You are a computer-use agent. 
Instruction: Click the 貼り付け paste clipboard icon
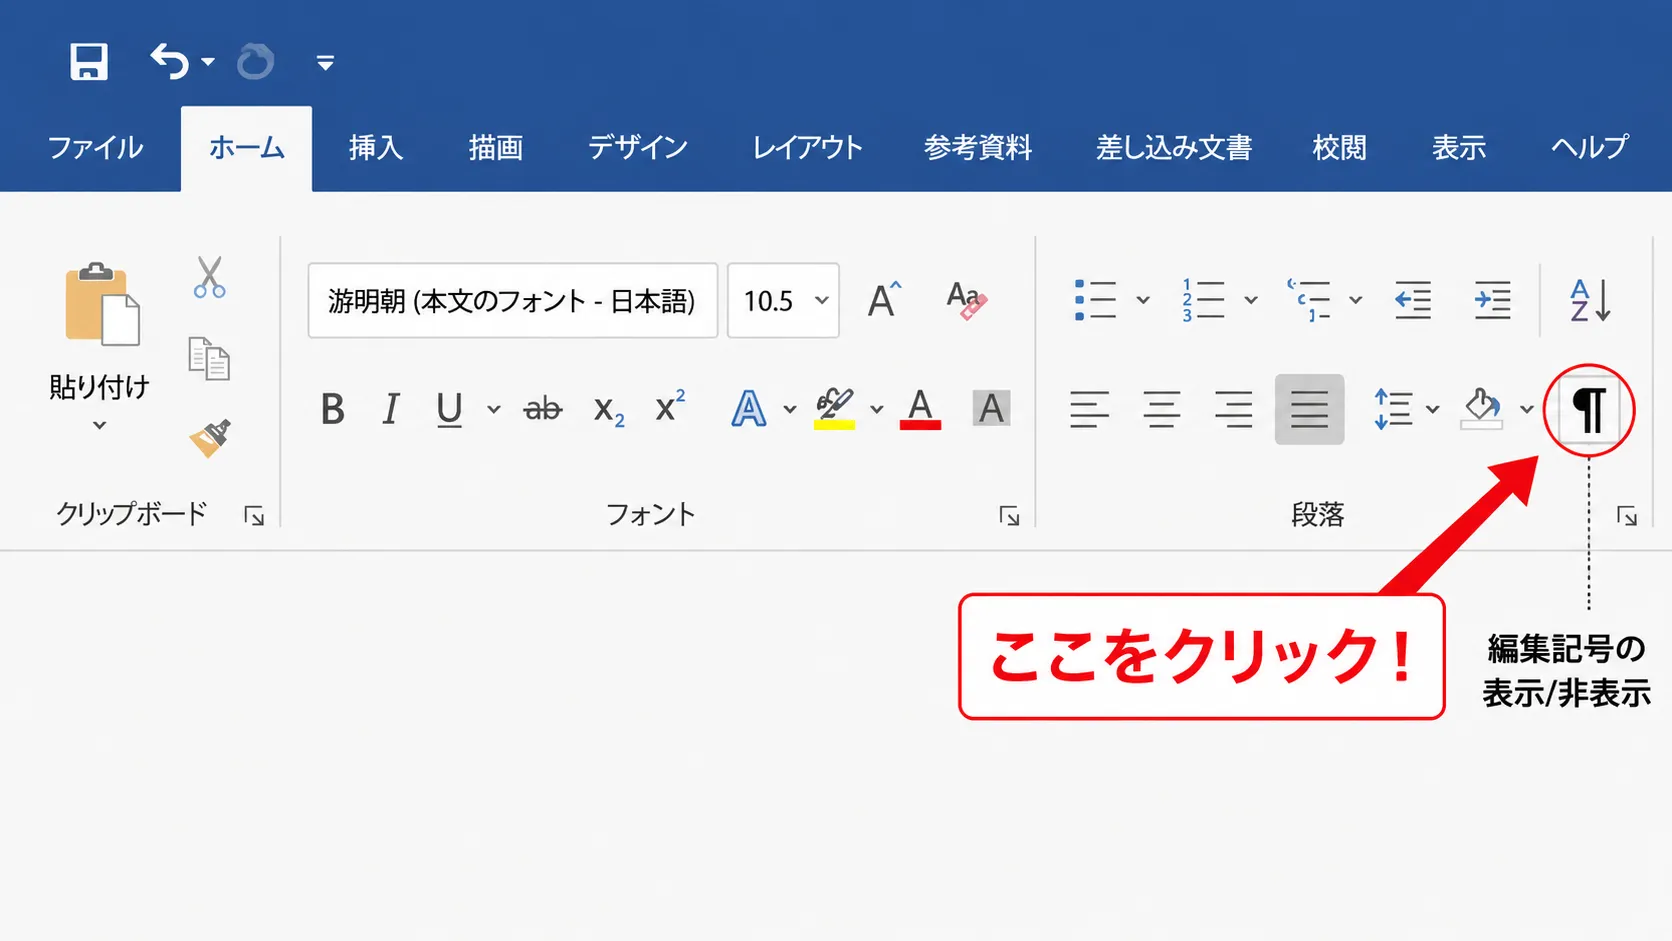(102, 304)
